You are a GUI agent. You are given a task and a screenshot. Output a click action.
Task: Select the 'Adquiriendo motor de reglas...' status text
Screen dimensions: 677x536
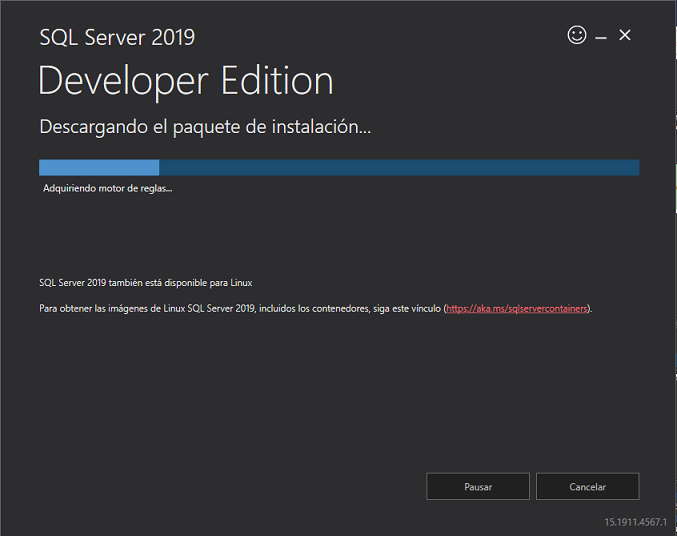click(108, 188)
